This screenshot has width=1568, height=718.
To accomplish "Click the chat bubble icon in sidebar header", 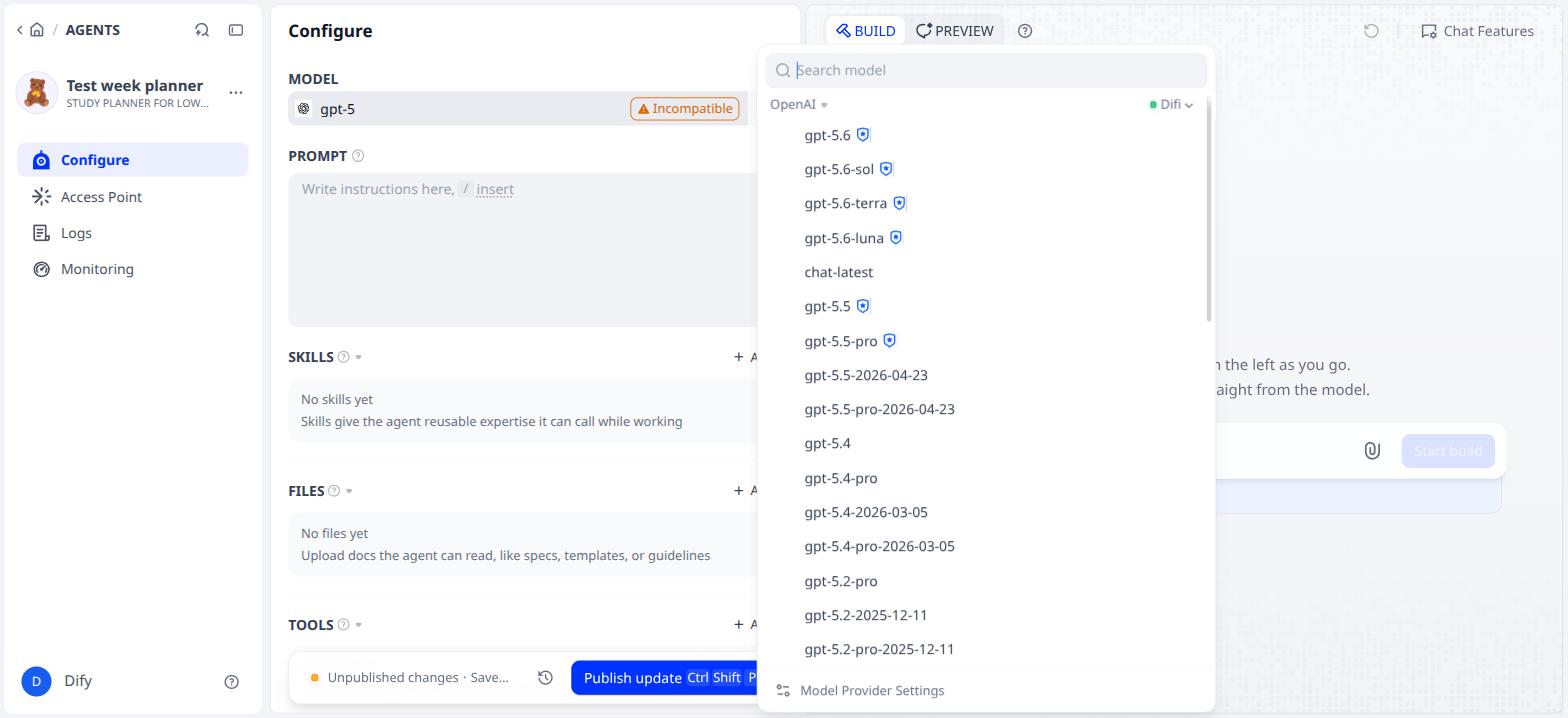I will (202, 30).
